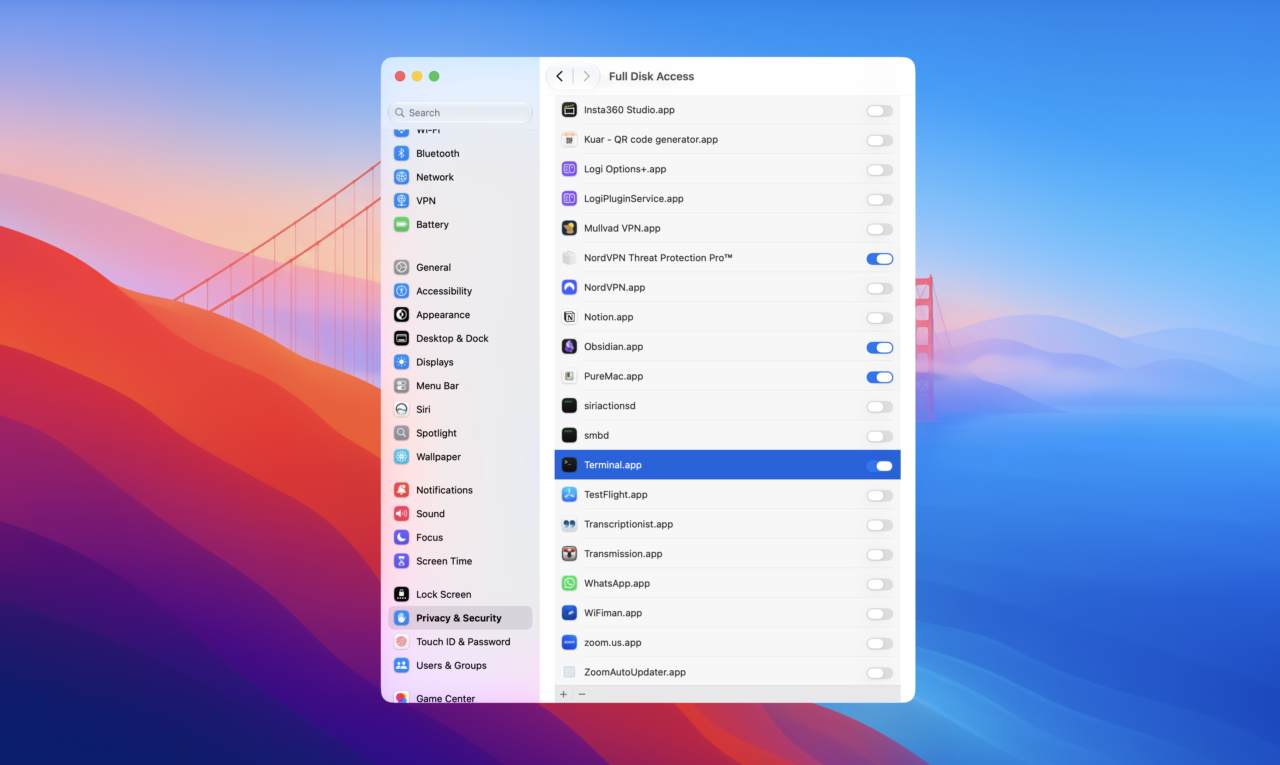
Task: Toggle the Kuar QR code generator switch
Action: [x=880, y=140]
